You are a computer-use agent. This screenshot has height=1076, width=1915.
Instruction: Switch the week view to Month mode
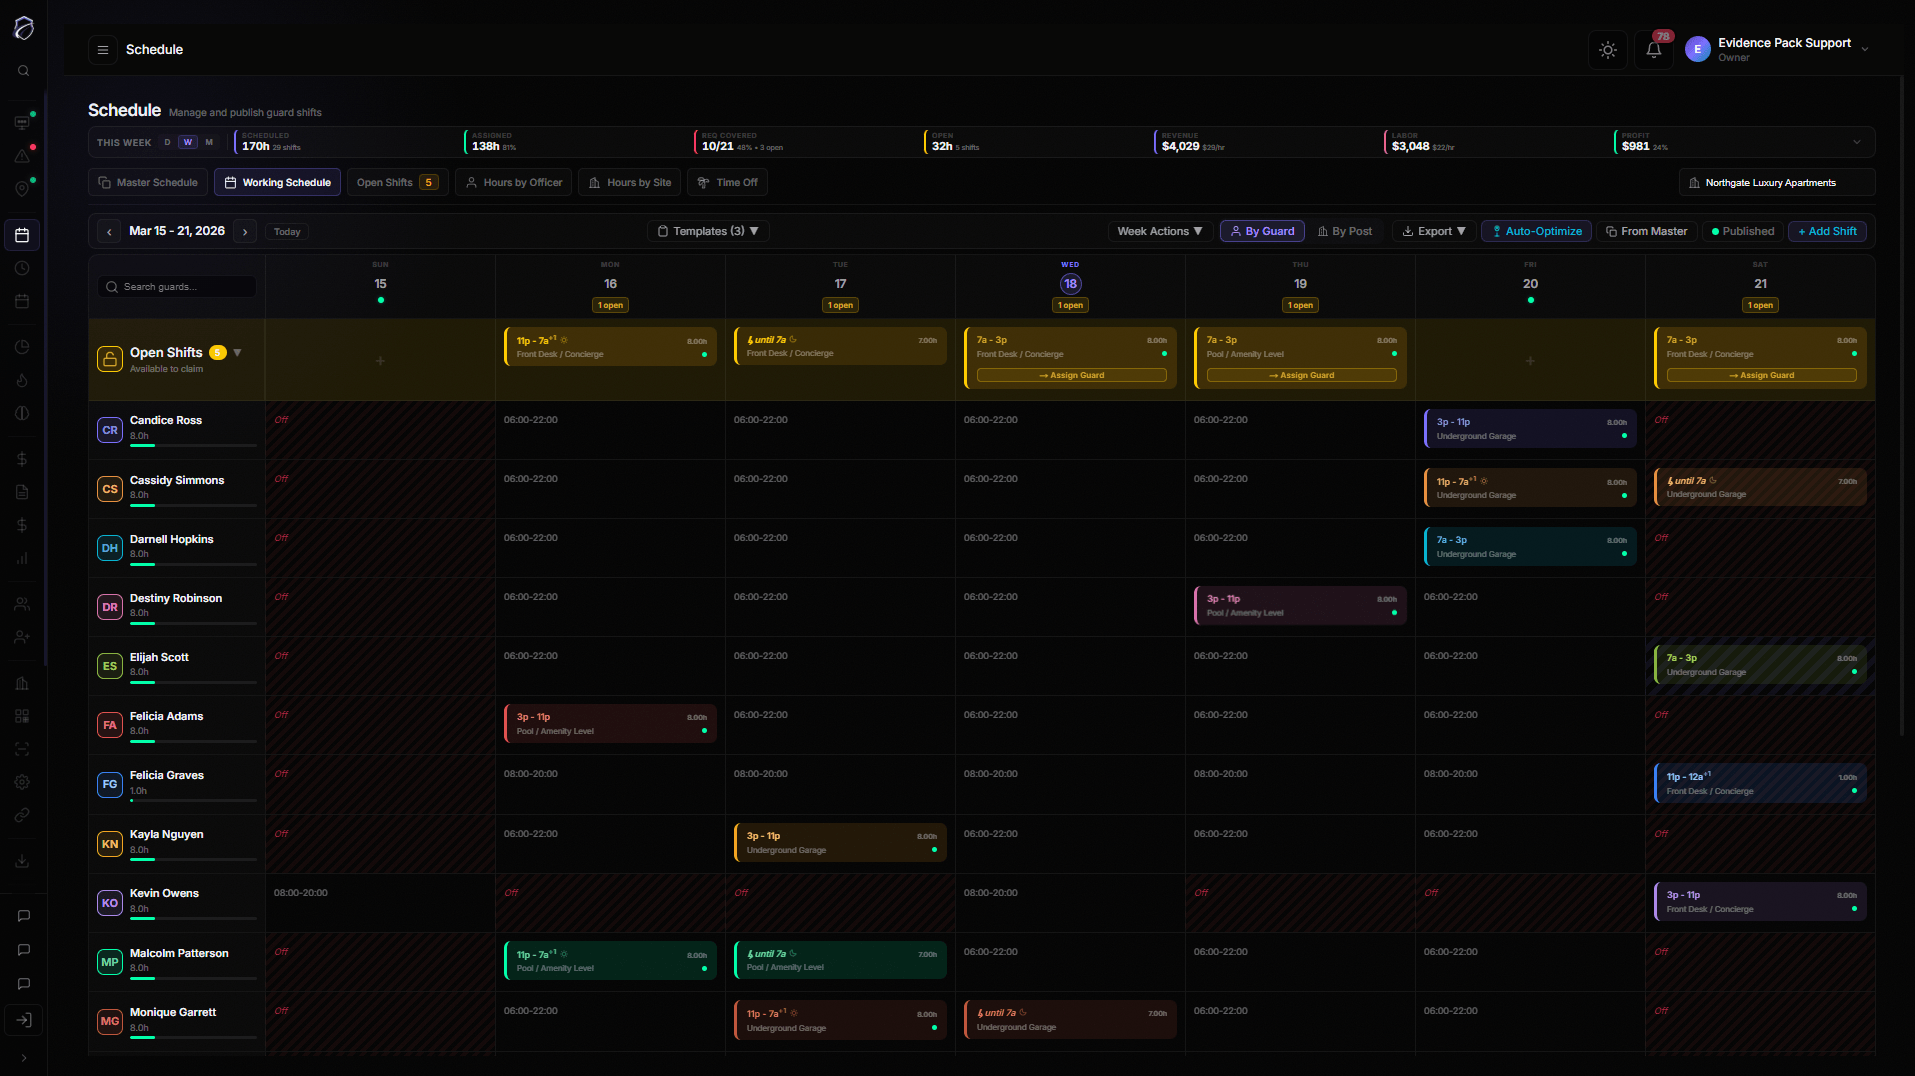[210, 142]
